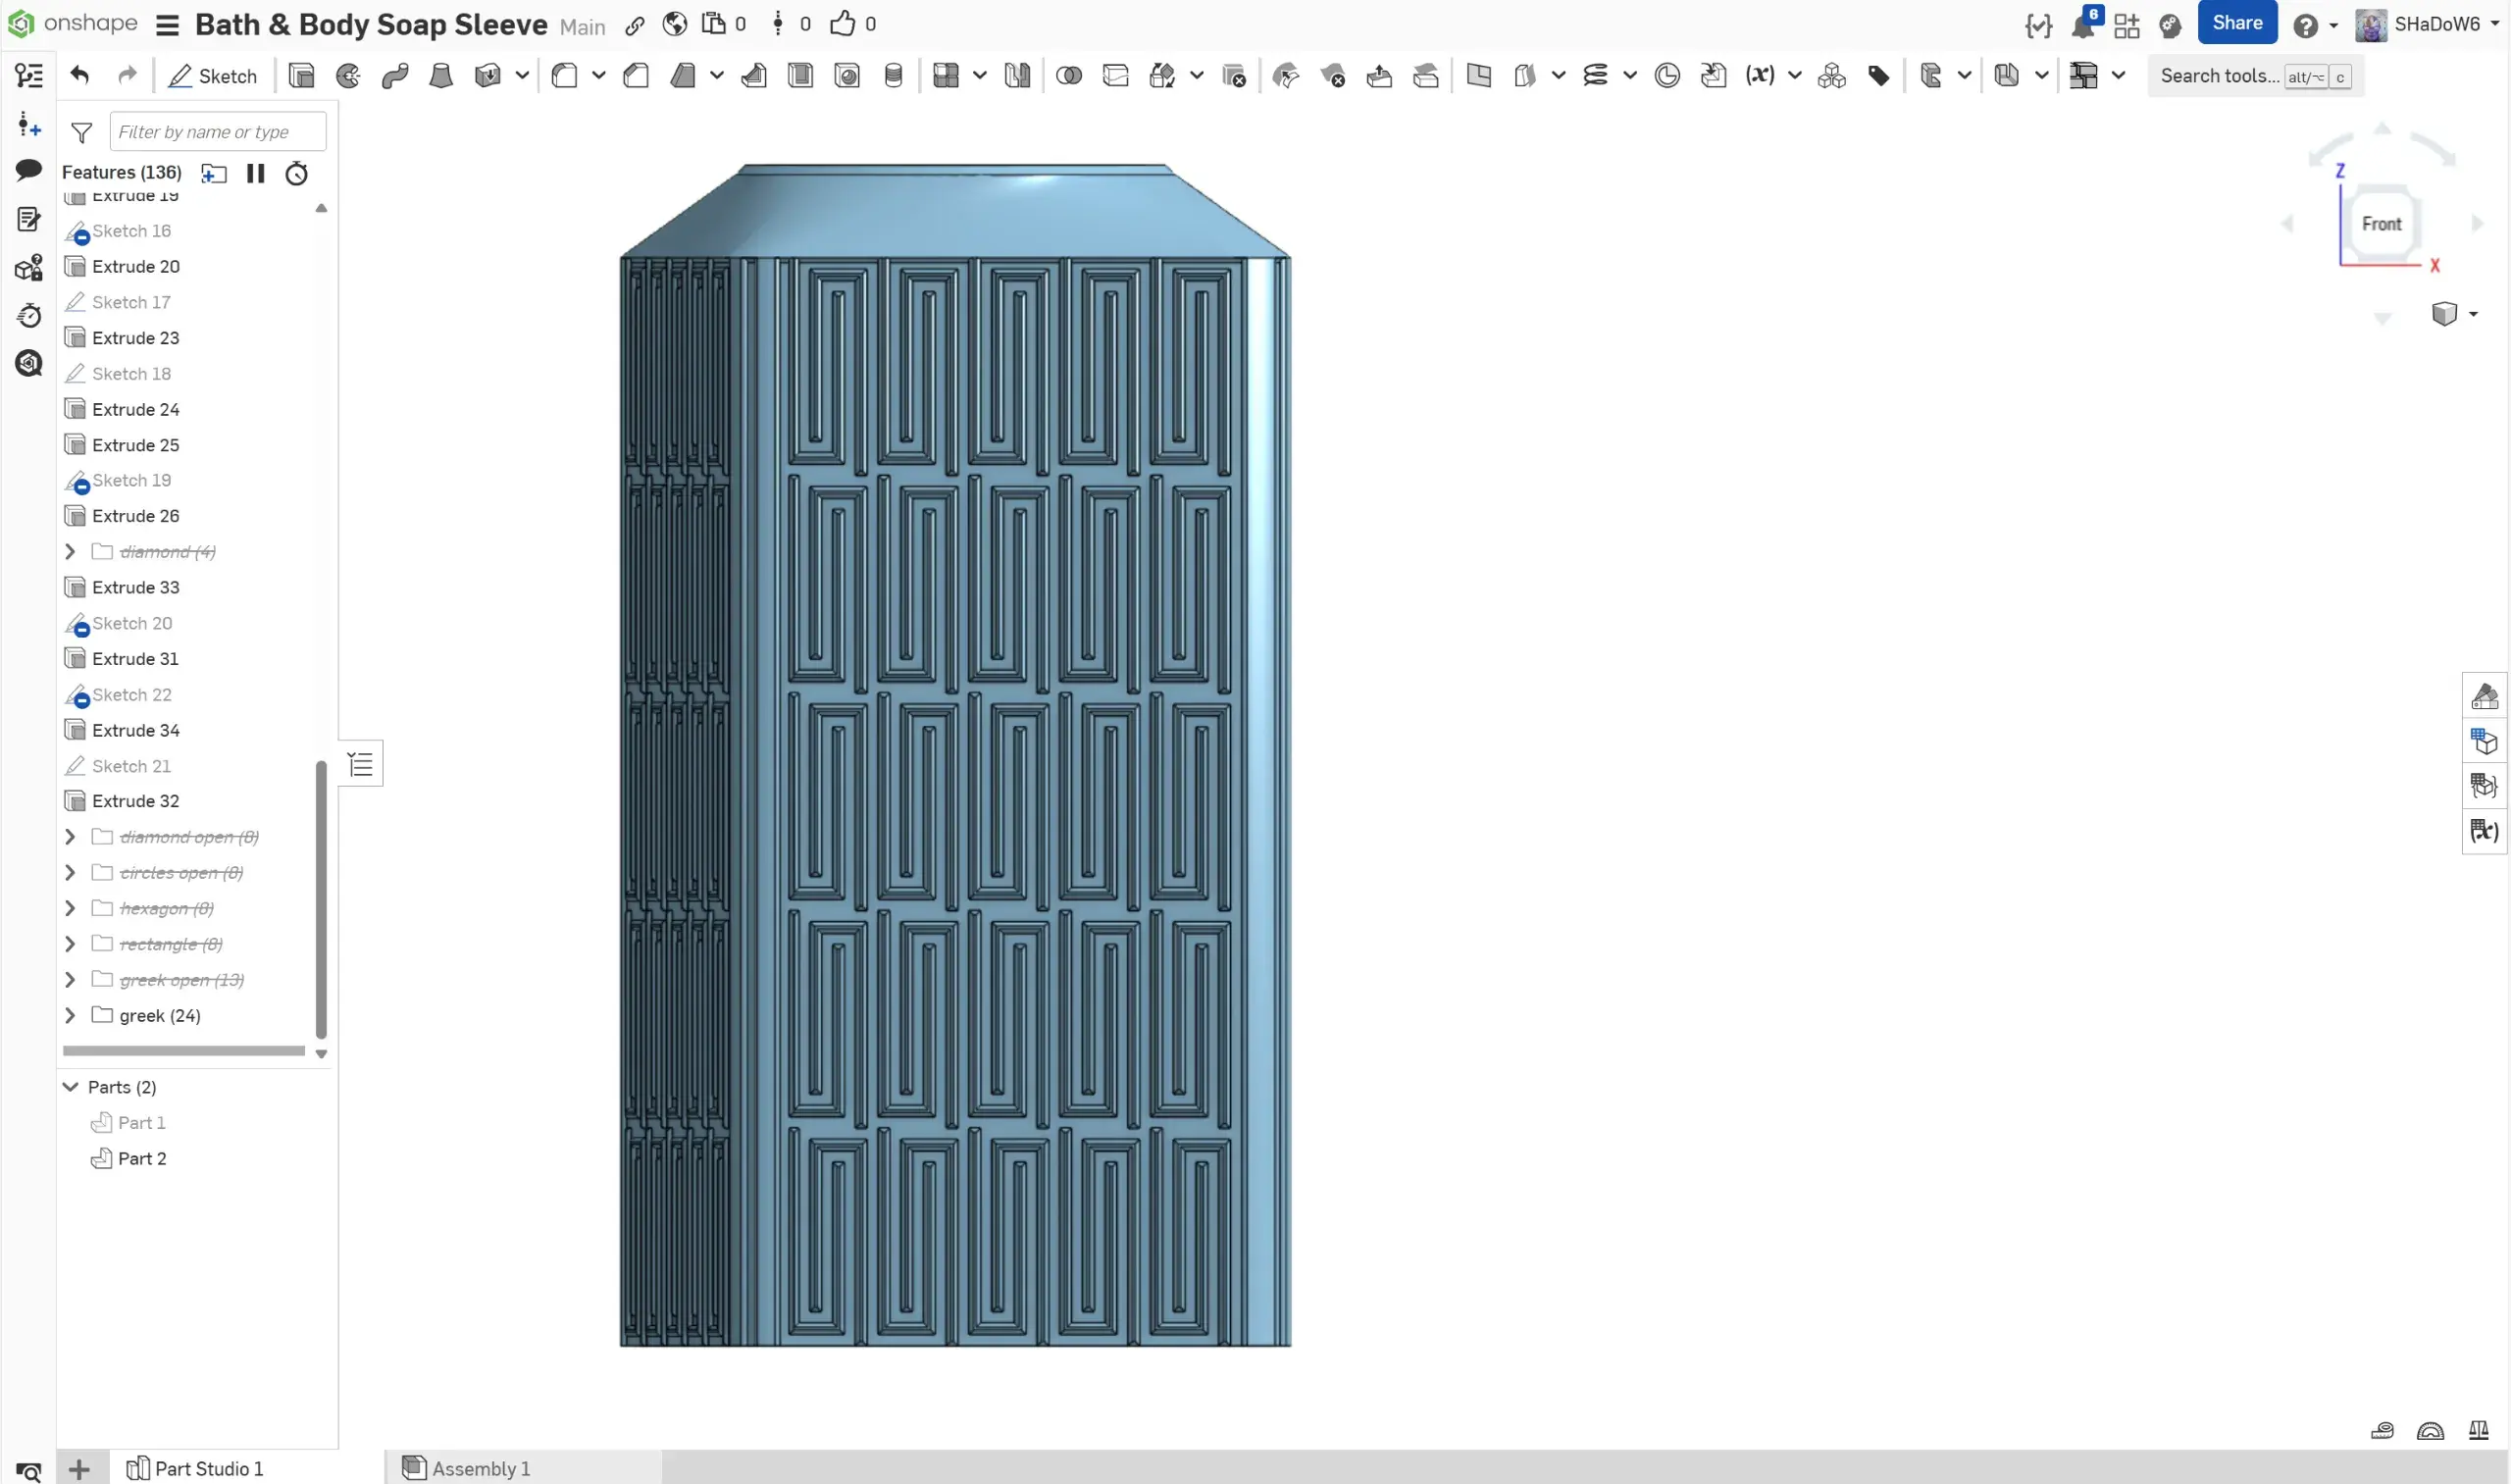Click the Fillet tool icon
The width and height of the screenshot is (2511, 1484).
(564, 76)
